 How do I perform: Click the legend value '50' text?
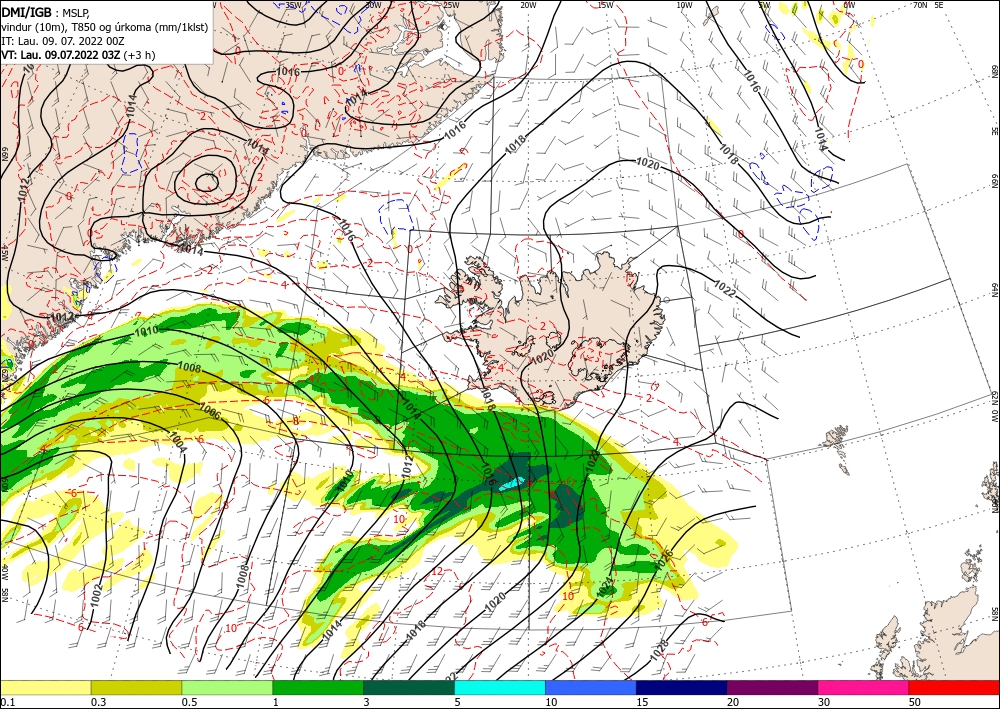[913, 702]
